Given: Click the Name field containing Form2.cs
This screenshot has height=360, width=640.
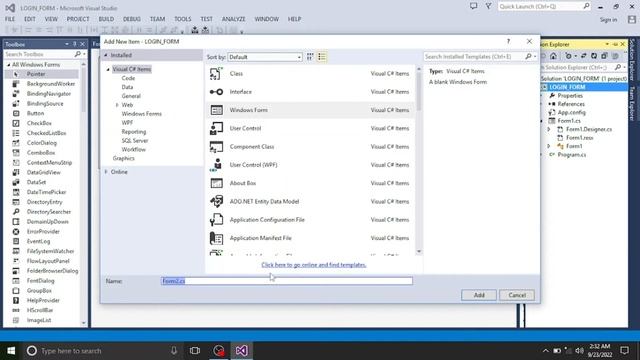Looking at the screenshot, I should (287, 281).
